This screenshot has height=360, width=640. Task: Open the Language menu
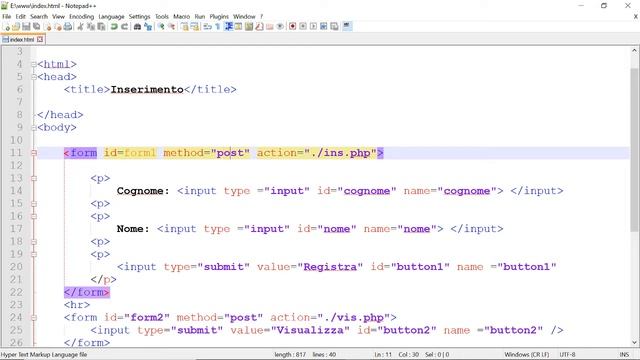pos(111,17)
